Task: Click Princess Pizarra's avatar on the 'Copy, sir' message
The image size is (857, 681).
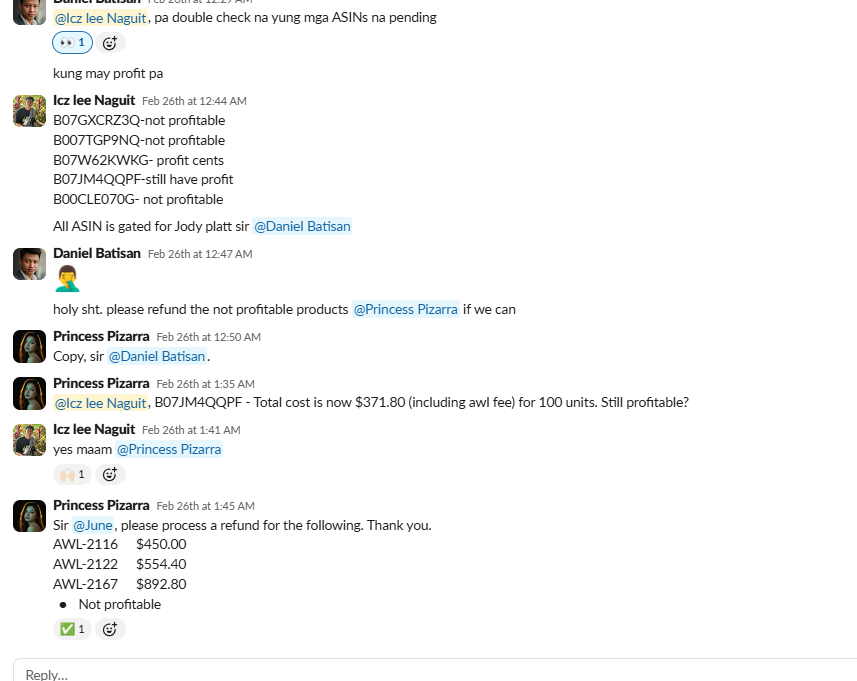Action: (30, 346)
